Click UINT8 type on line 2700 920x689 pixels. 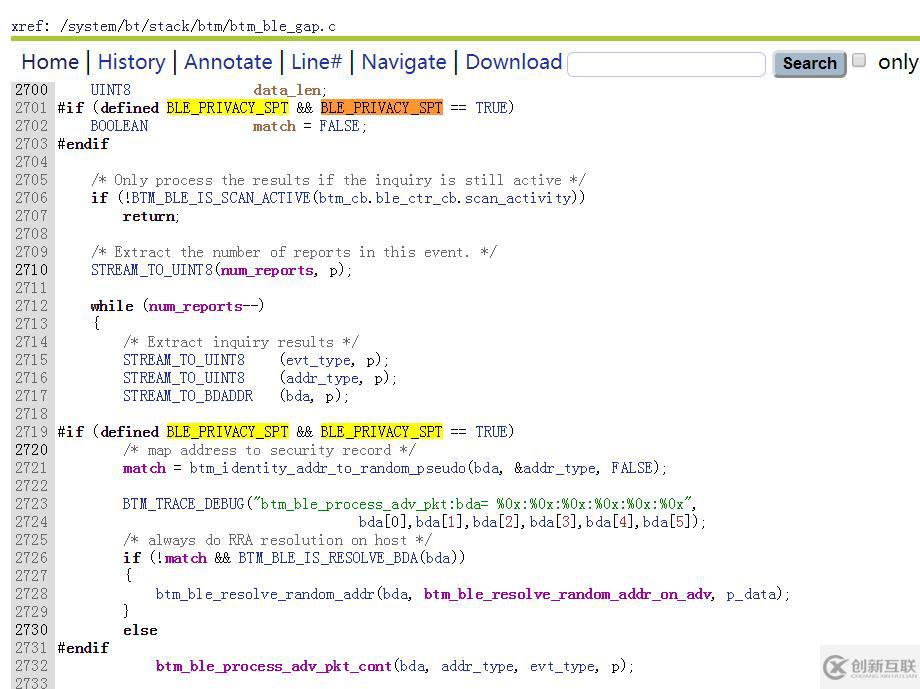click(x=110, y=90)
